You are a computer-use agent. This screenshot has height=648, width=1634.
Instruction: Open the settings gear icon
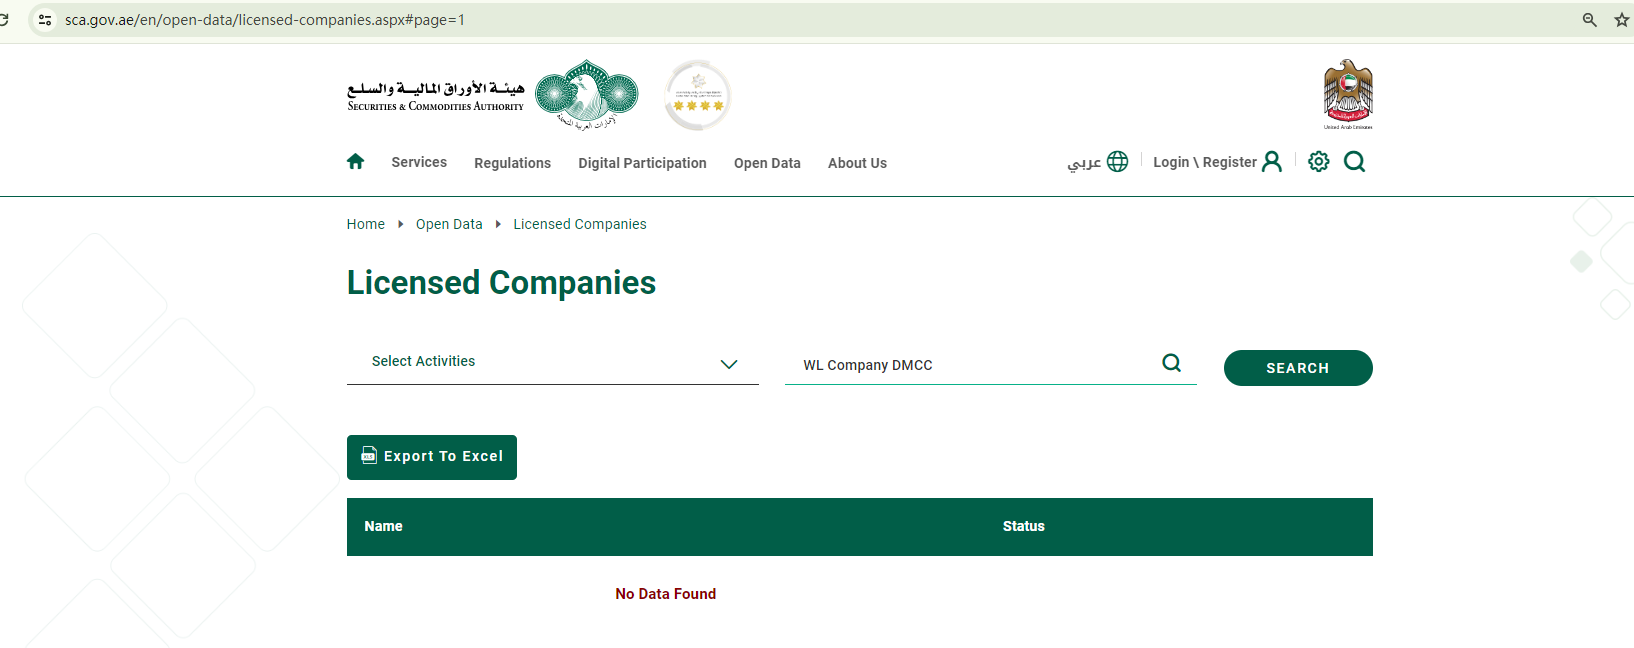1319,162
